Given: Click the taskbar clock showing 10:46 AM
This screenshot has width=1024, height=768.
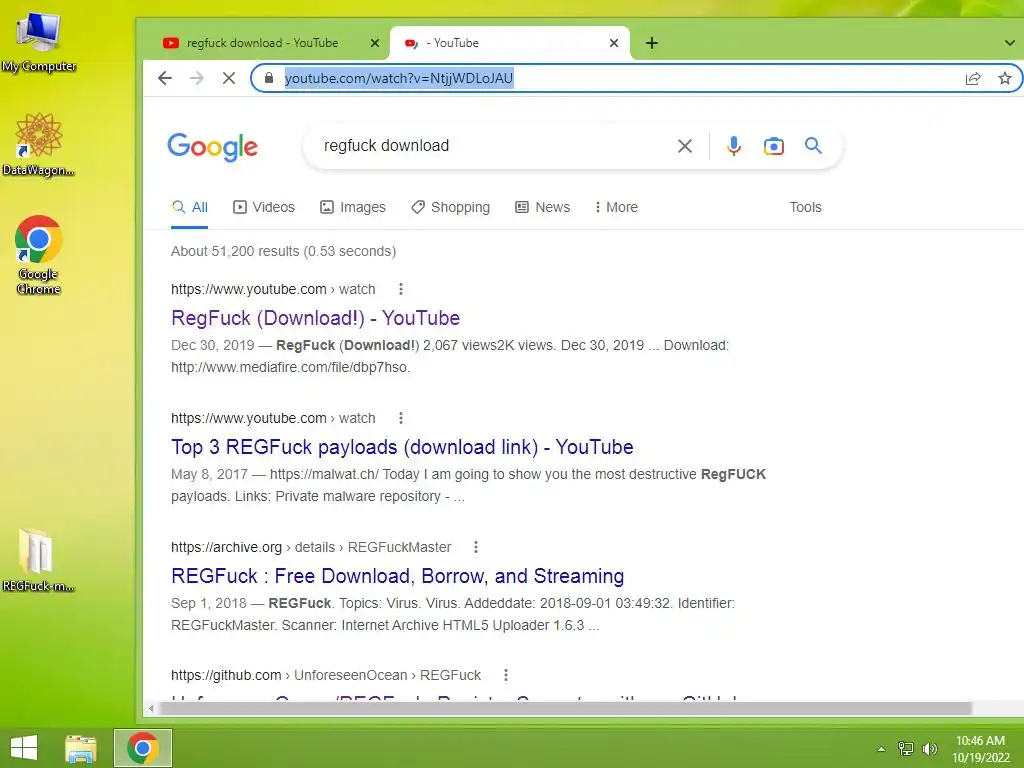Looking at the screenshot, I should (x=980, y=749).
